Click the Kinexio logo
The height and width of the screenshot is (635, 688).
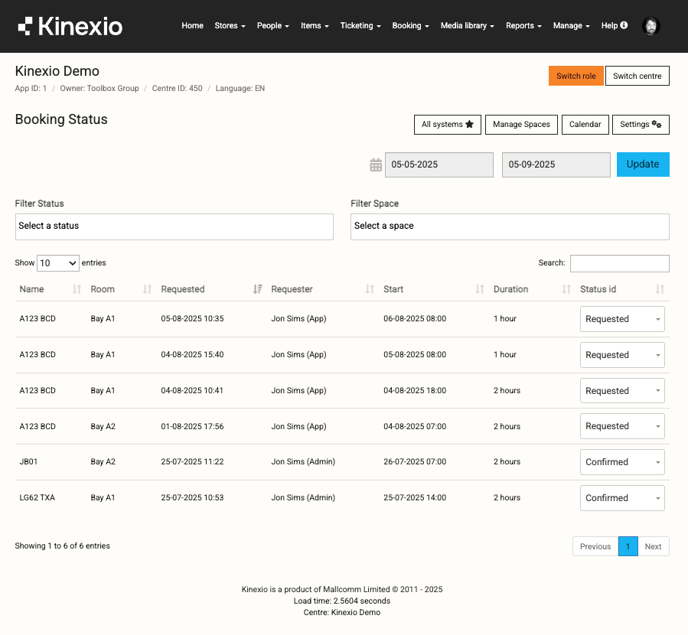pos(70,26)
